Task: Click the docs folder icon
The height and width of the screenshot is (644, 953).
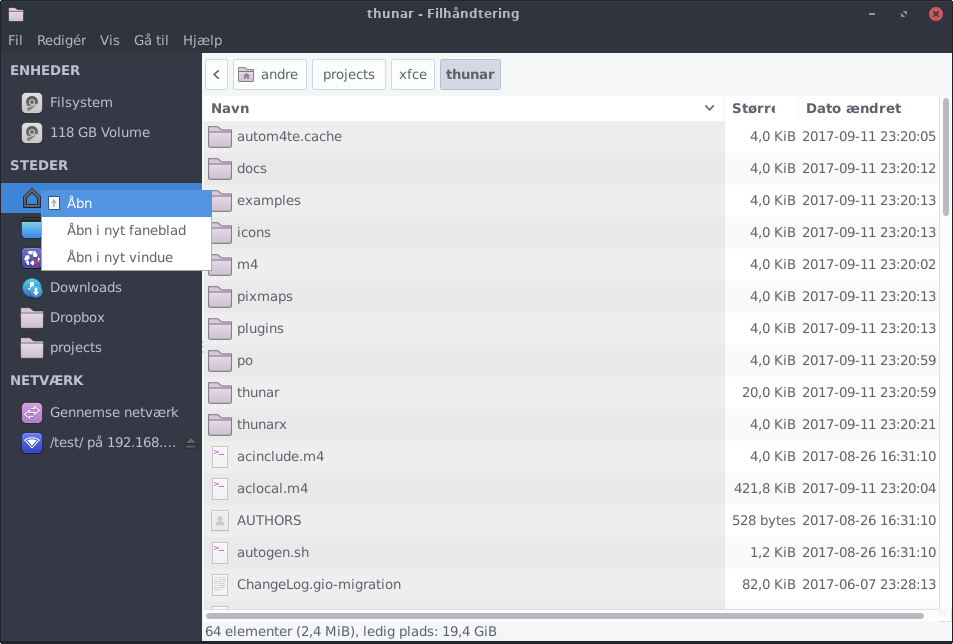Action: (220, 168)
